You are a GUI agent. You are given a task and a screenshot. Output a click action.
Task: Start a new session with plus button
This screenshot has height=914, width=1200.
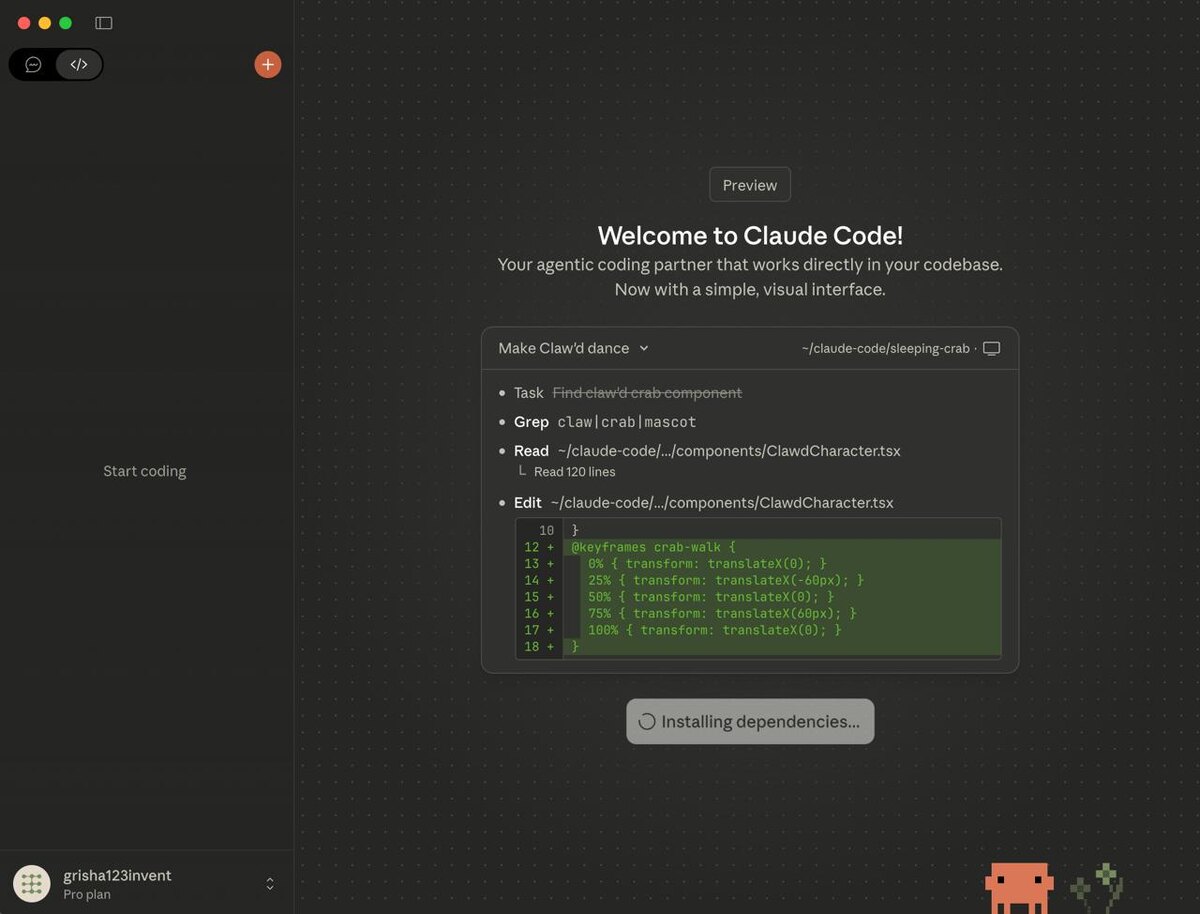pos(267,65)
